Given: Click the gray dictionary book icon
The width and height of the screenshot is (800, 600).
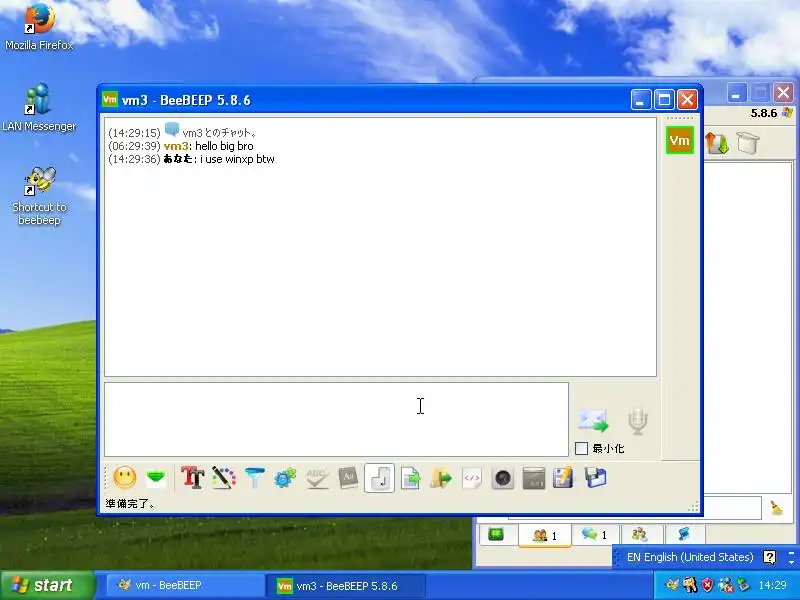Looking at the screenshot, I should pyautogui.click(x=348, y=478).
